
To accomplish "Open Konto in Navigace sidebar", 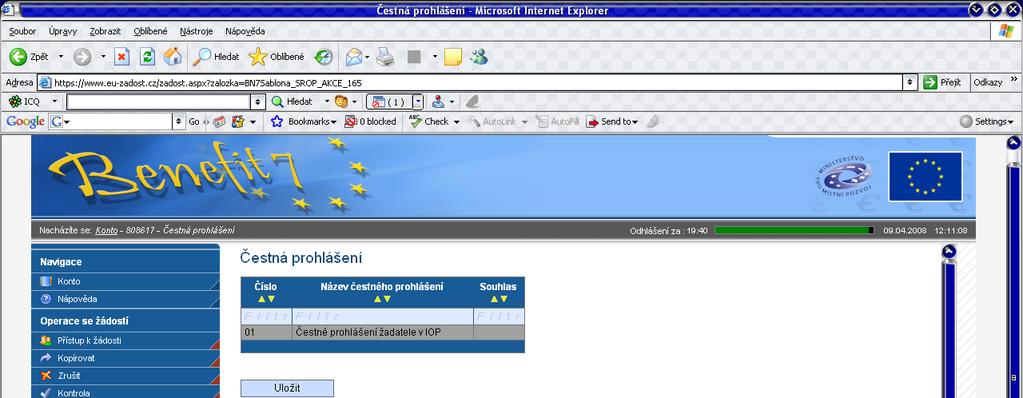I will 125,282.
